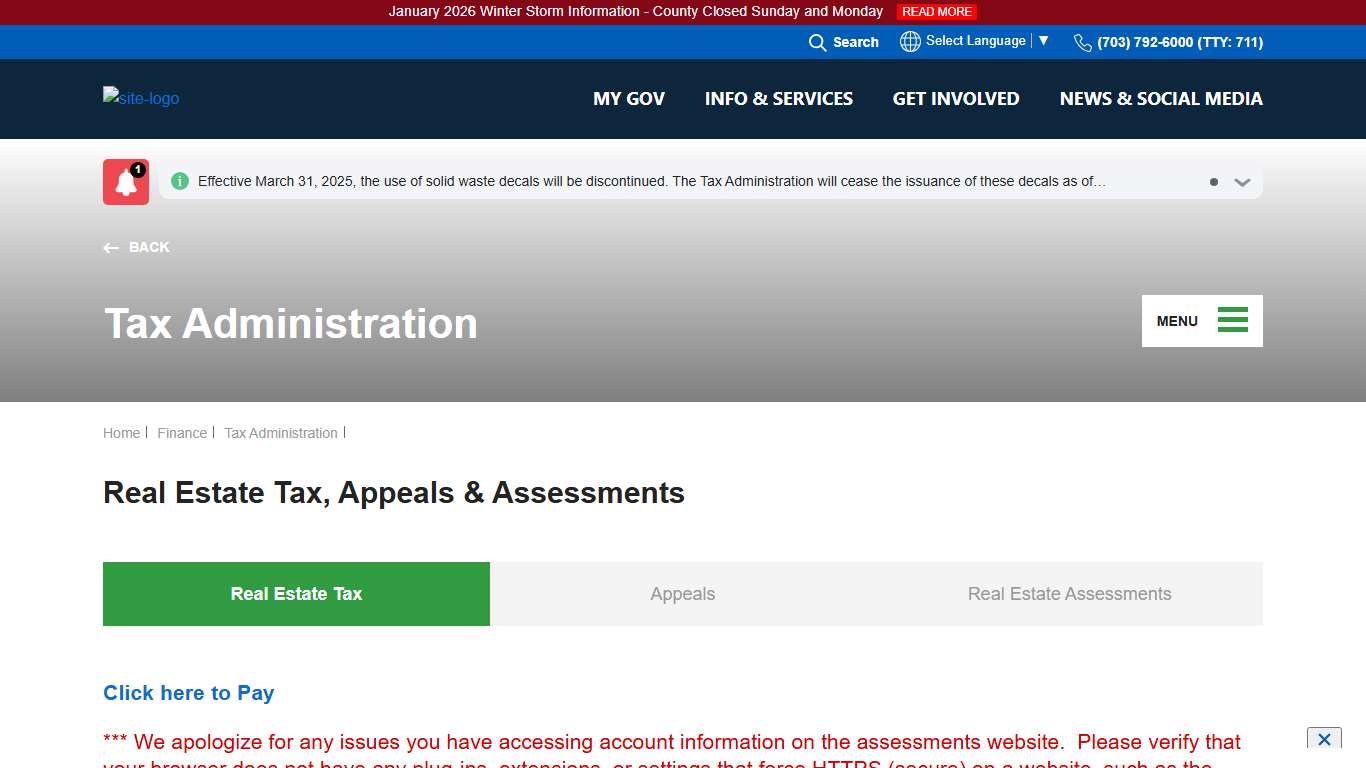The image size is (1366, 768).
Task: Click the globe language icon
Action: coord(910,41)
